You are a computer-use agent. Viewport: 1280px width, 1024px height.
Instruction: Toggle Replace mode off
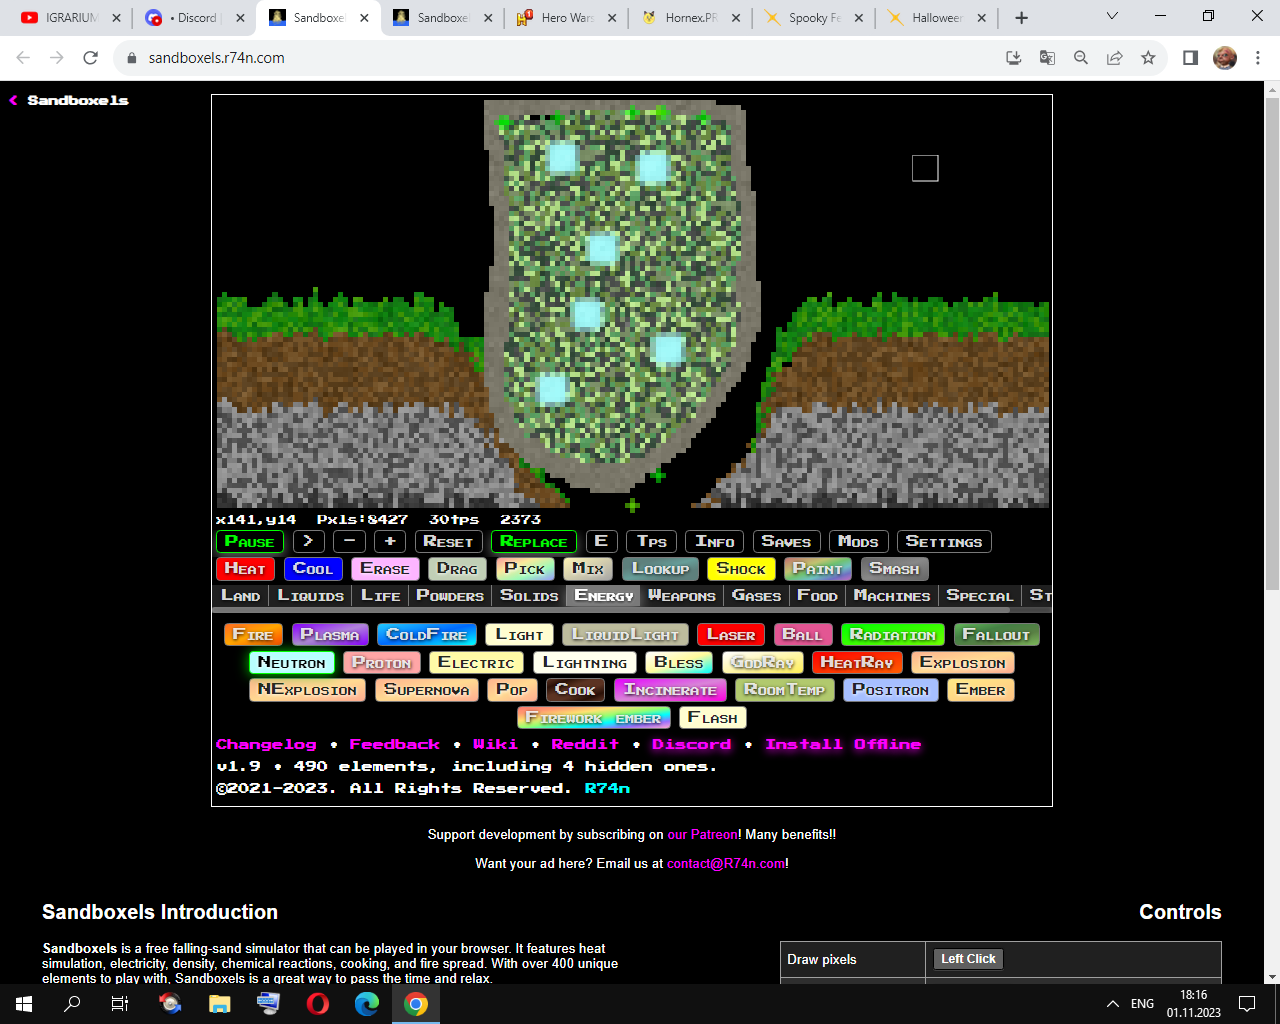click(533, 541)
